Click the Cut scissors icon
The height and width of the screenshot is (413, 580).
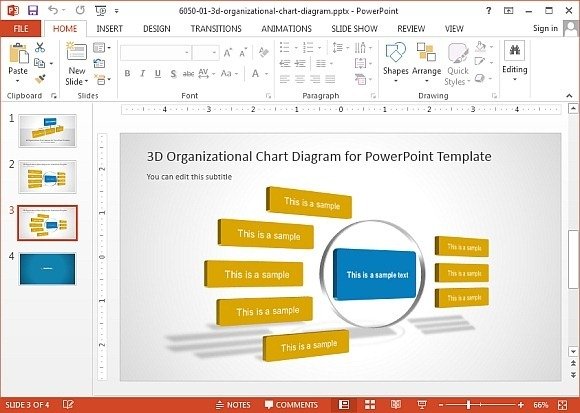40,47
